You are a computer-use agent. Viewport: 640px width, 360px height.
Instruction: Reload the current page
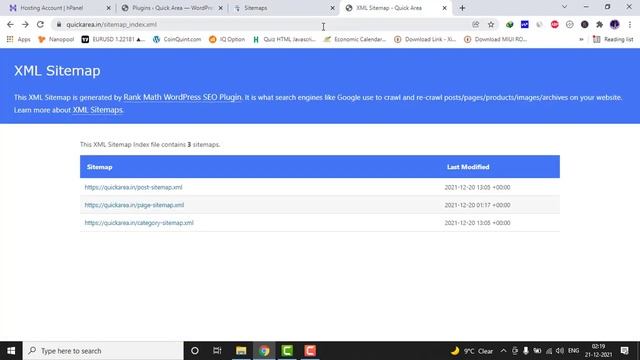coord(40,24)
